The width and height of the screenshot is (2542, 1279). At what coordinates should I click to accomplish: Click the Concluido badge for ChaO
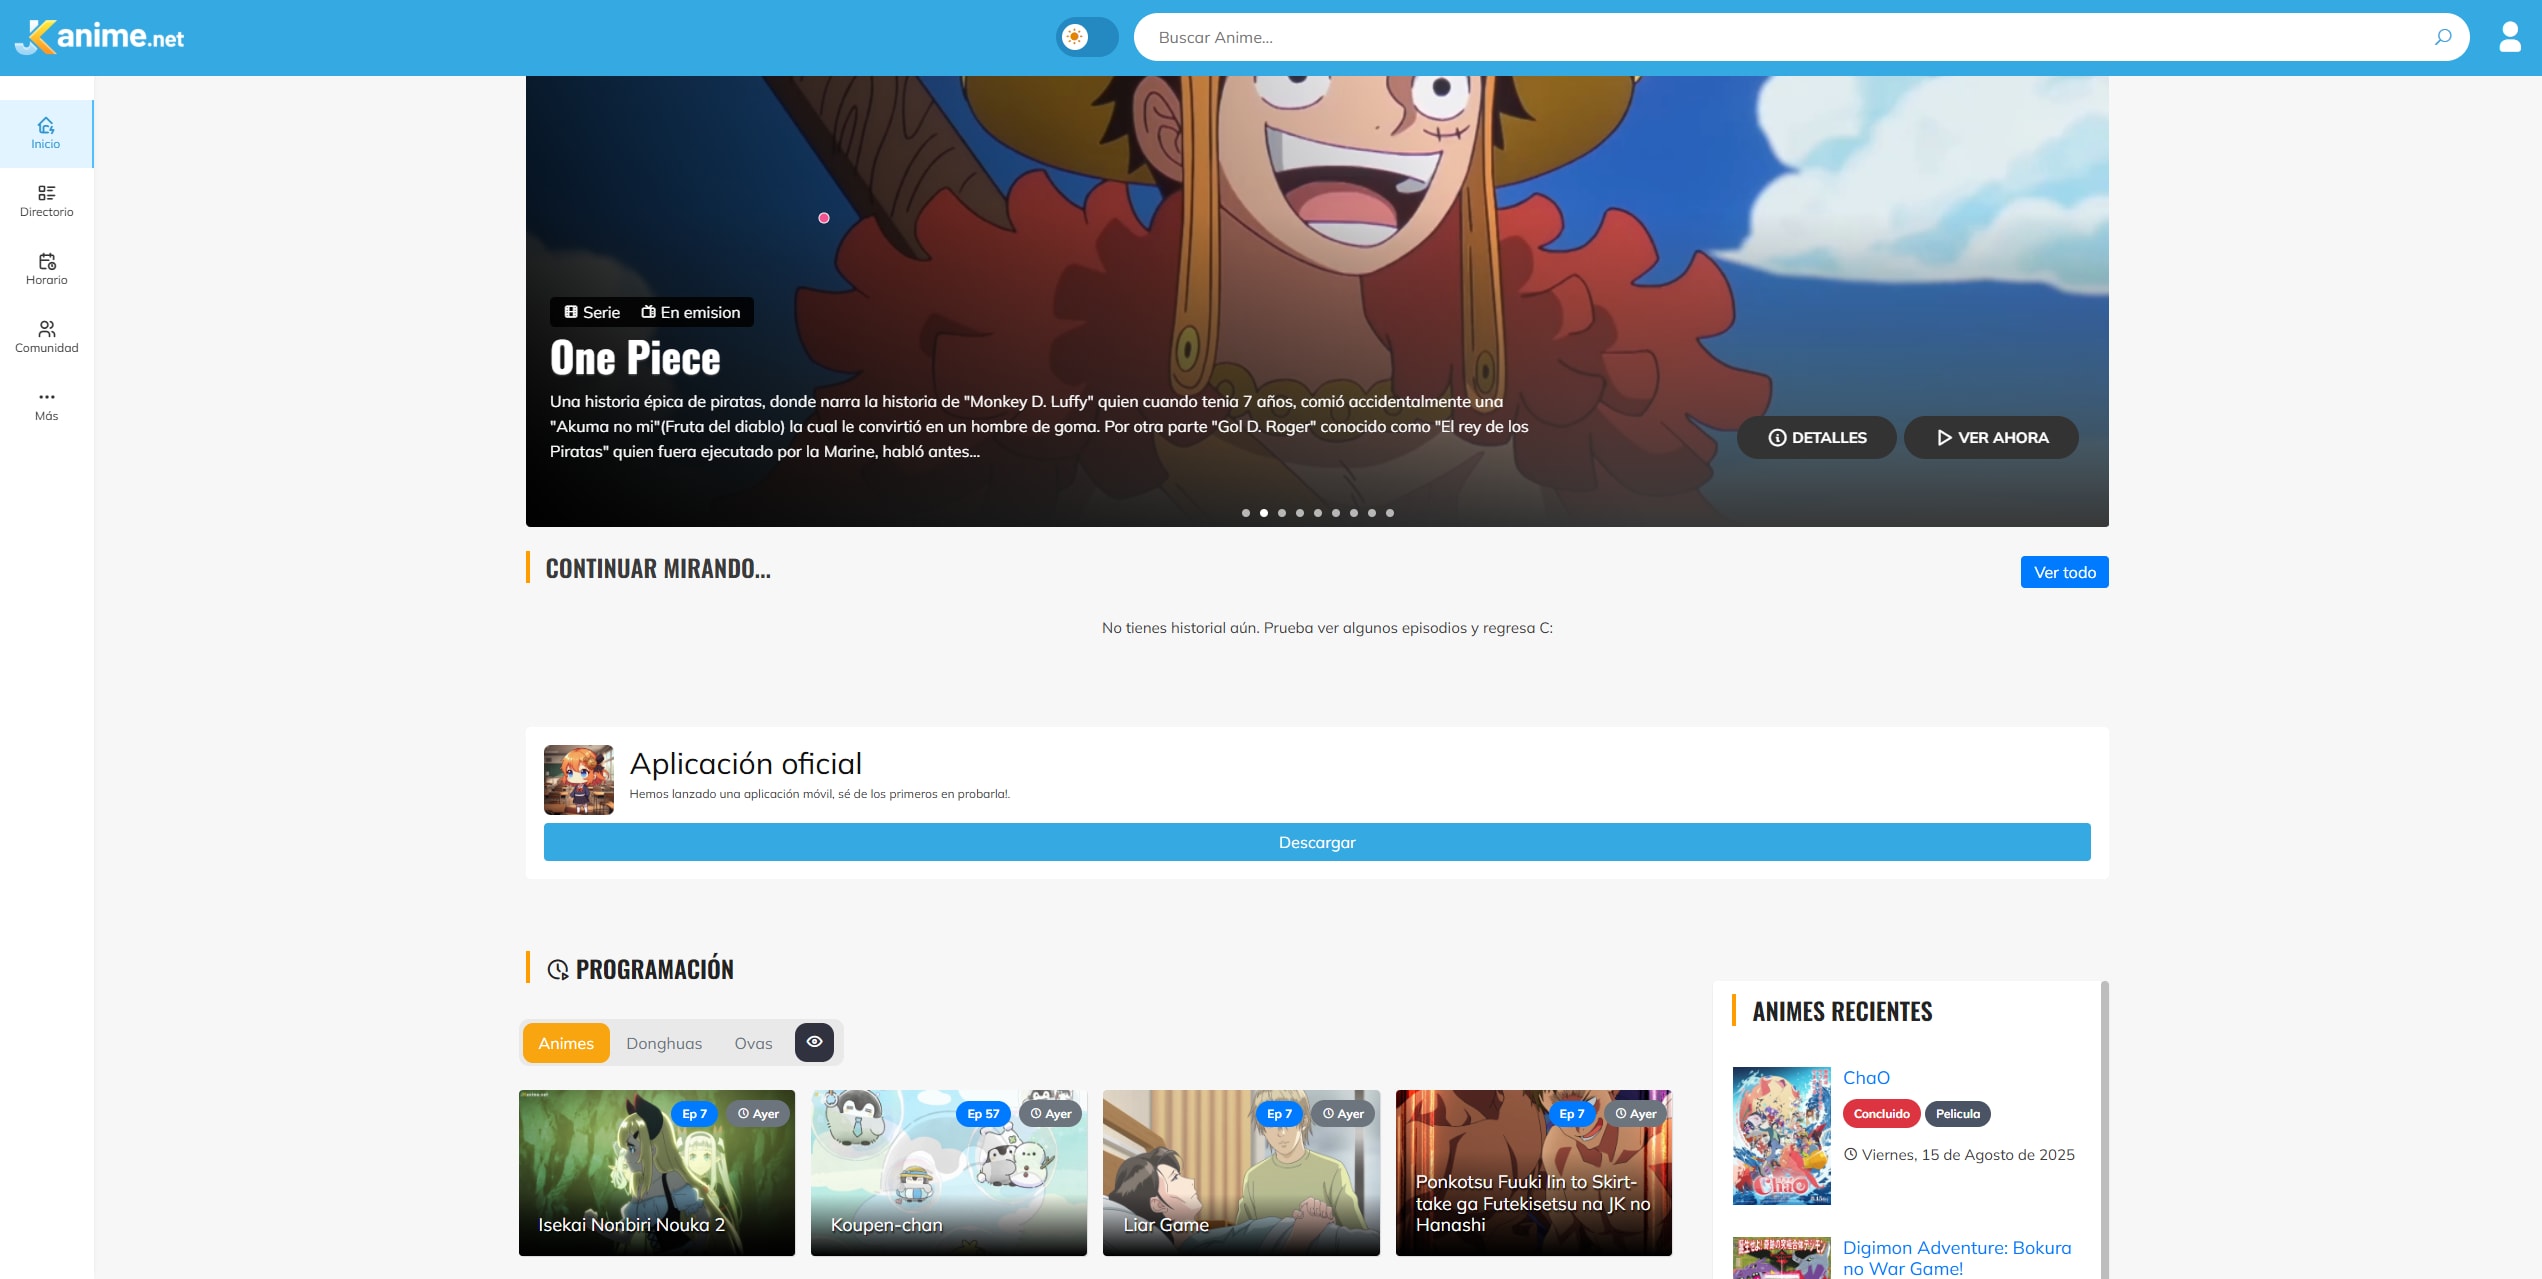click(1881, 1114)
